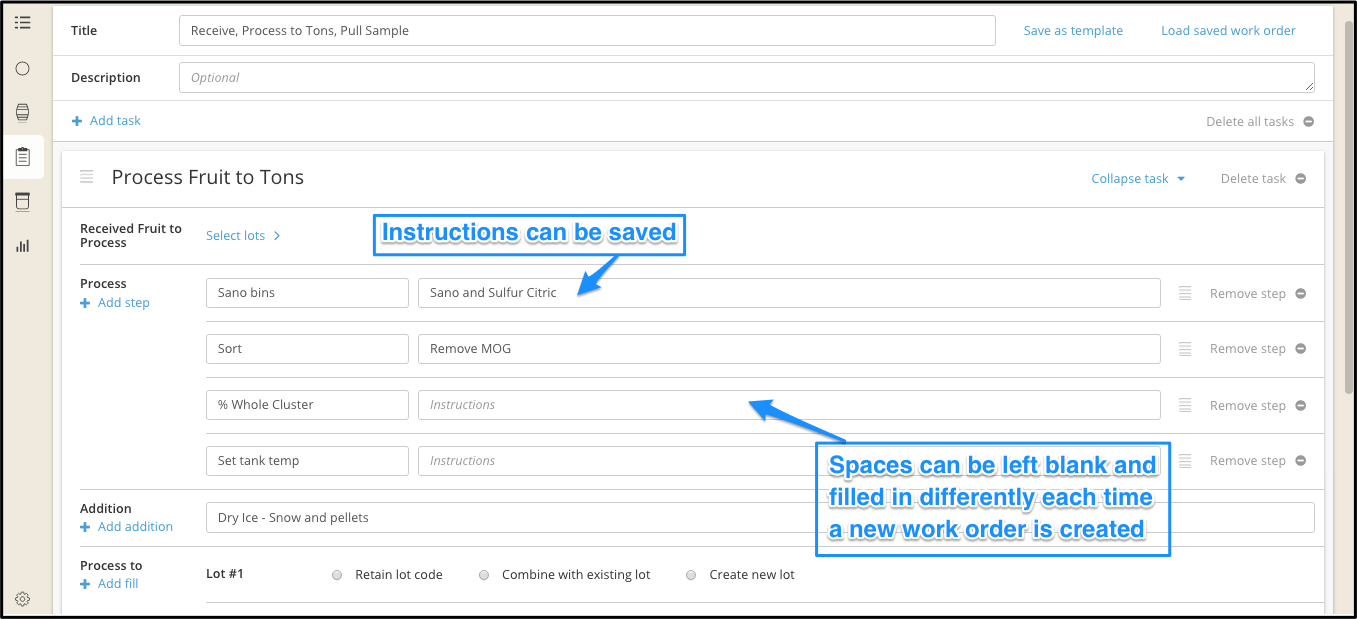Click the Set tank temp name field

click(307, 461)
